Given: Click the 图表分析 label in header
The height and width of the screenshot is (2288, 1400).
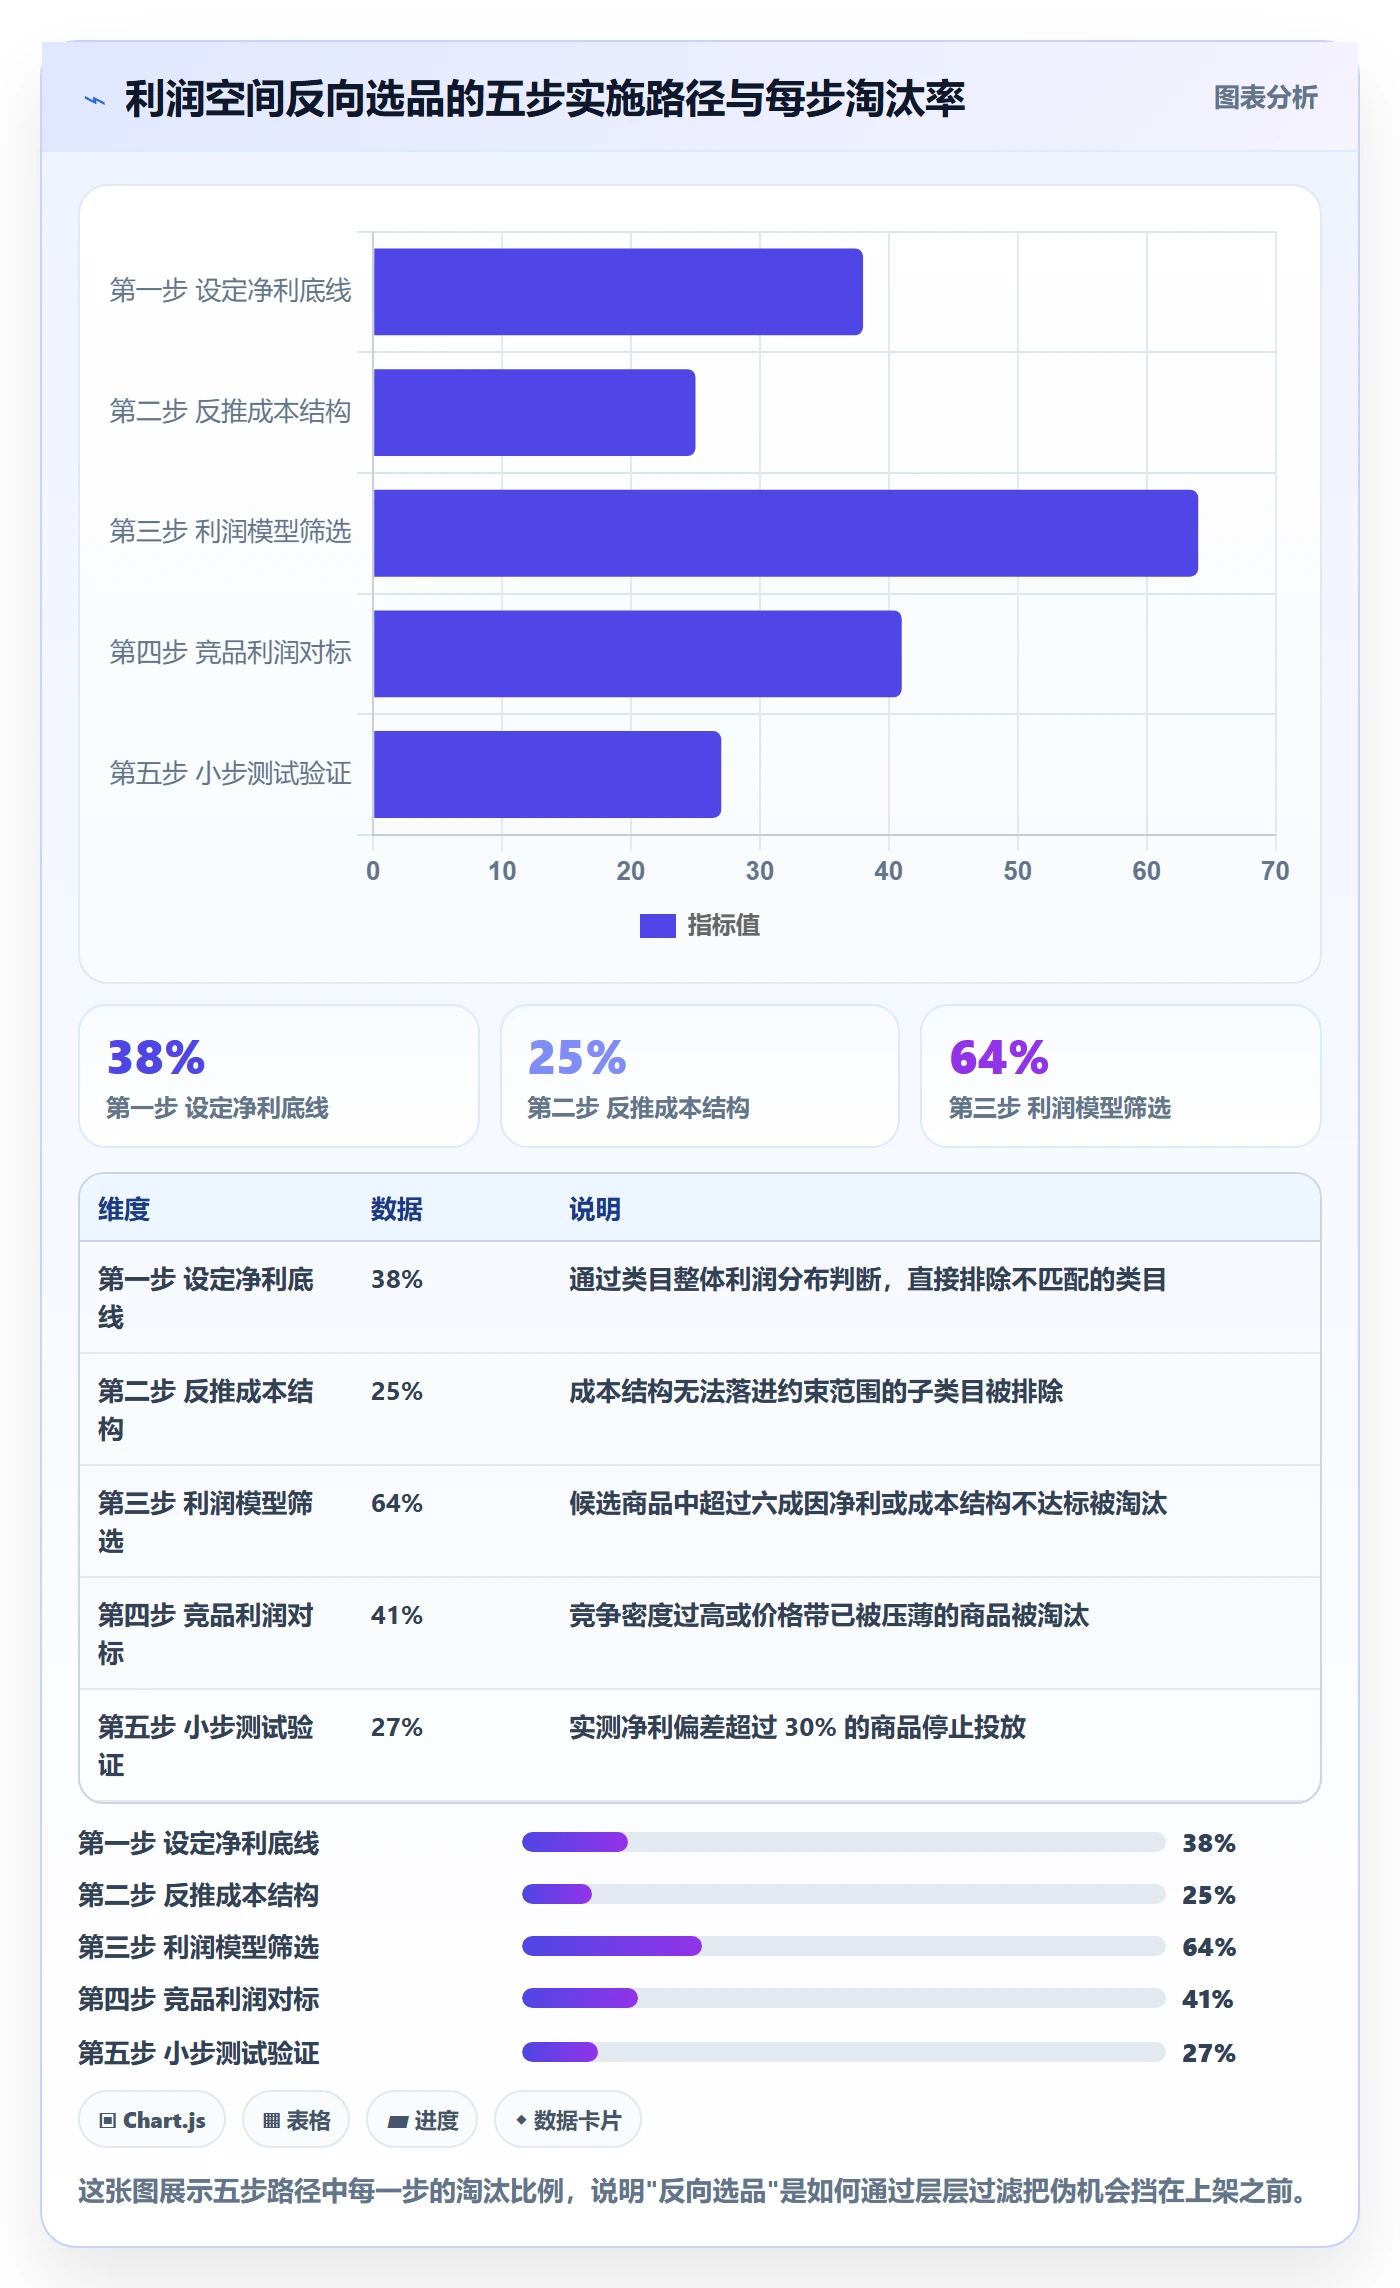Looking at the screenshot, I should [1265, 98].
